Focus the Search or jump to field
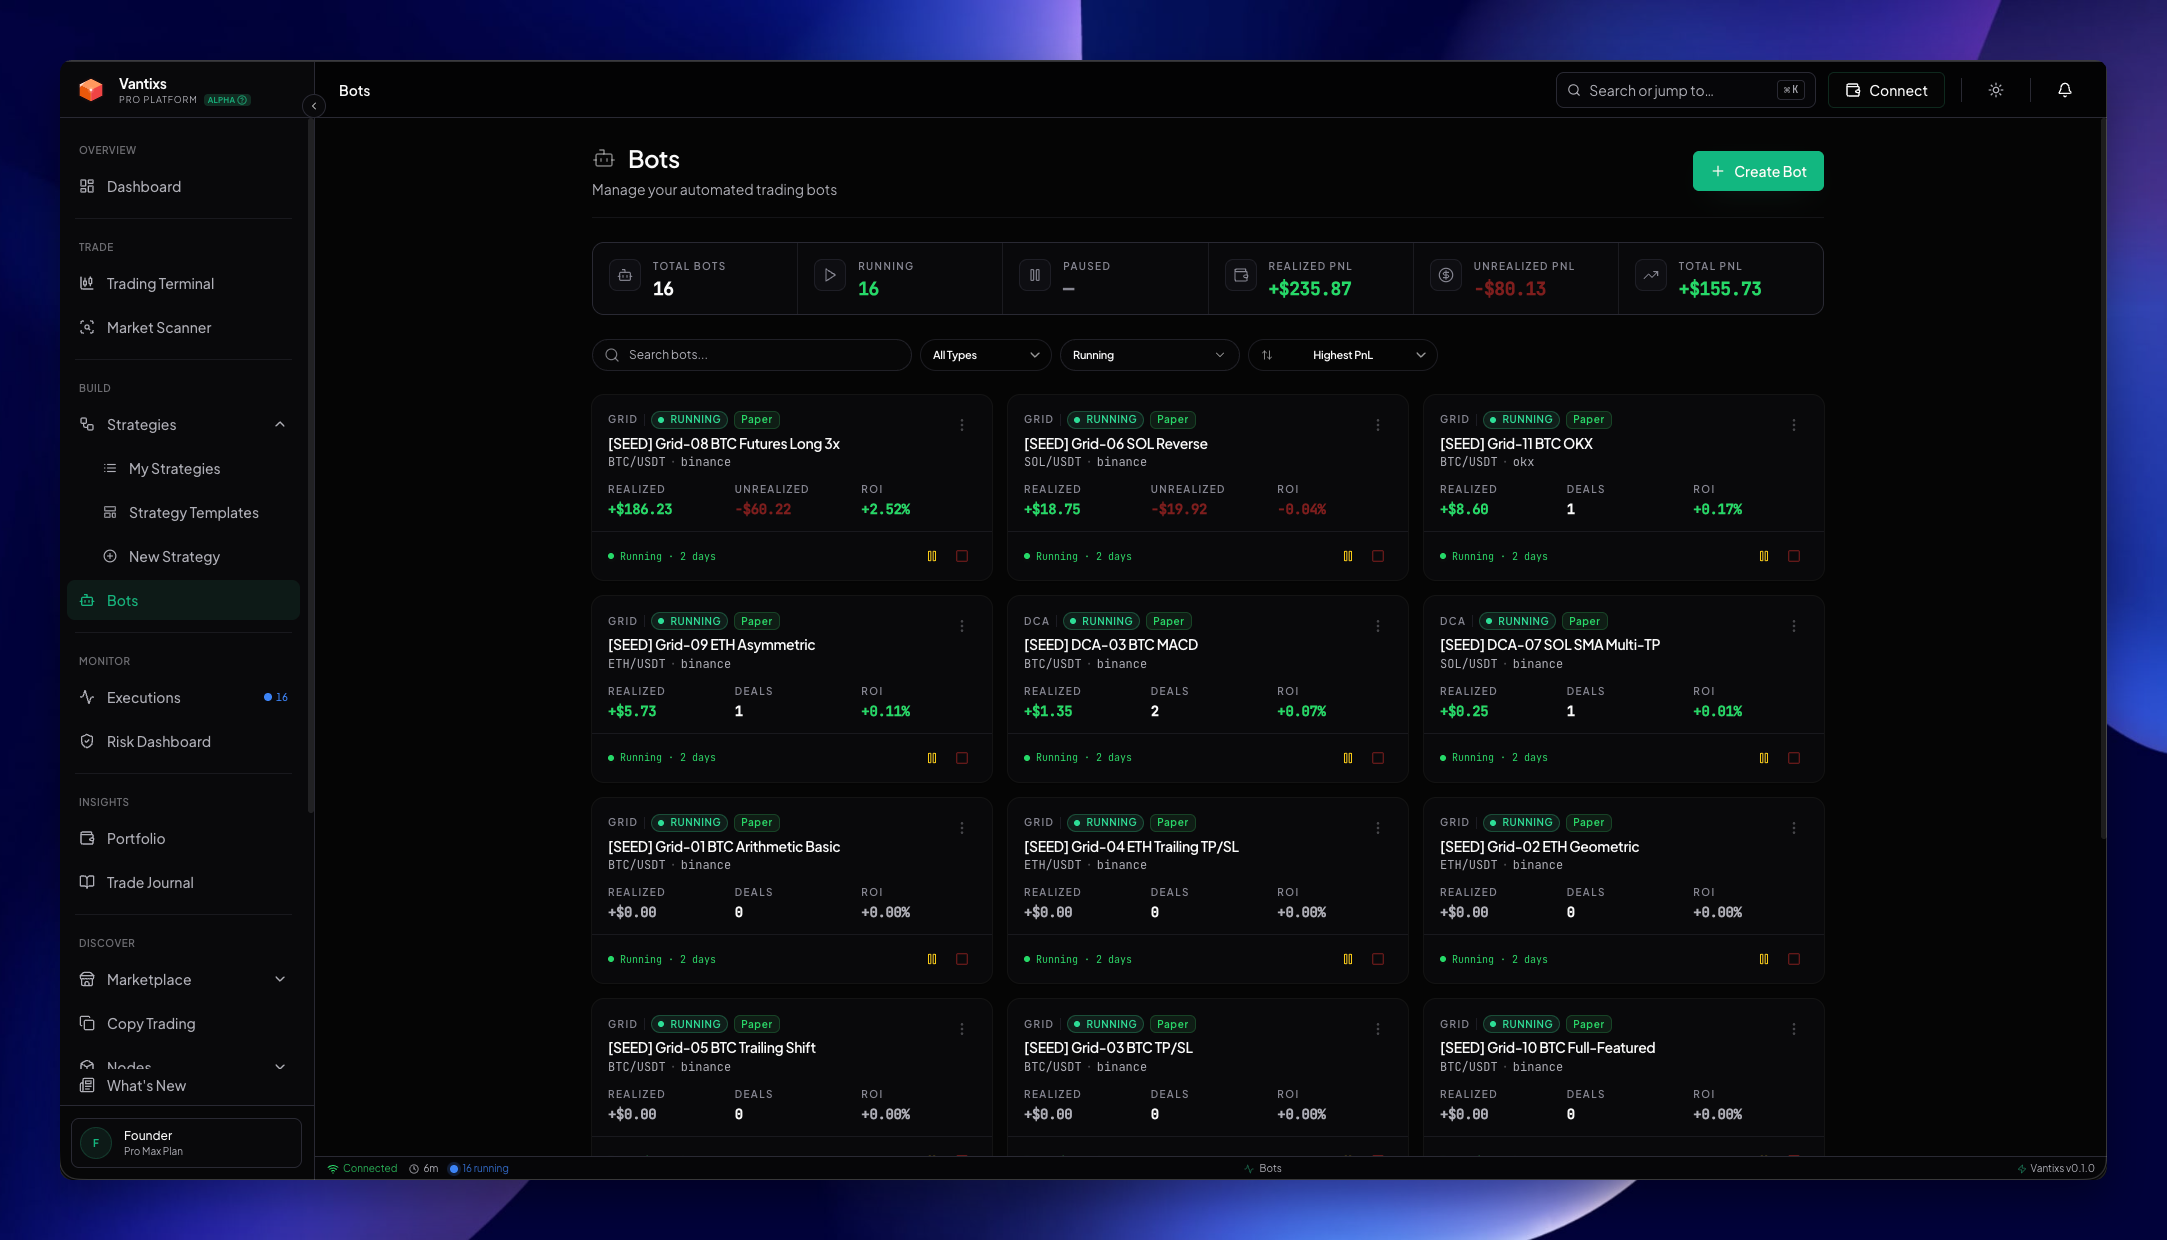This screenshot has height=1240, width=2167. (x=1685, y=90)
